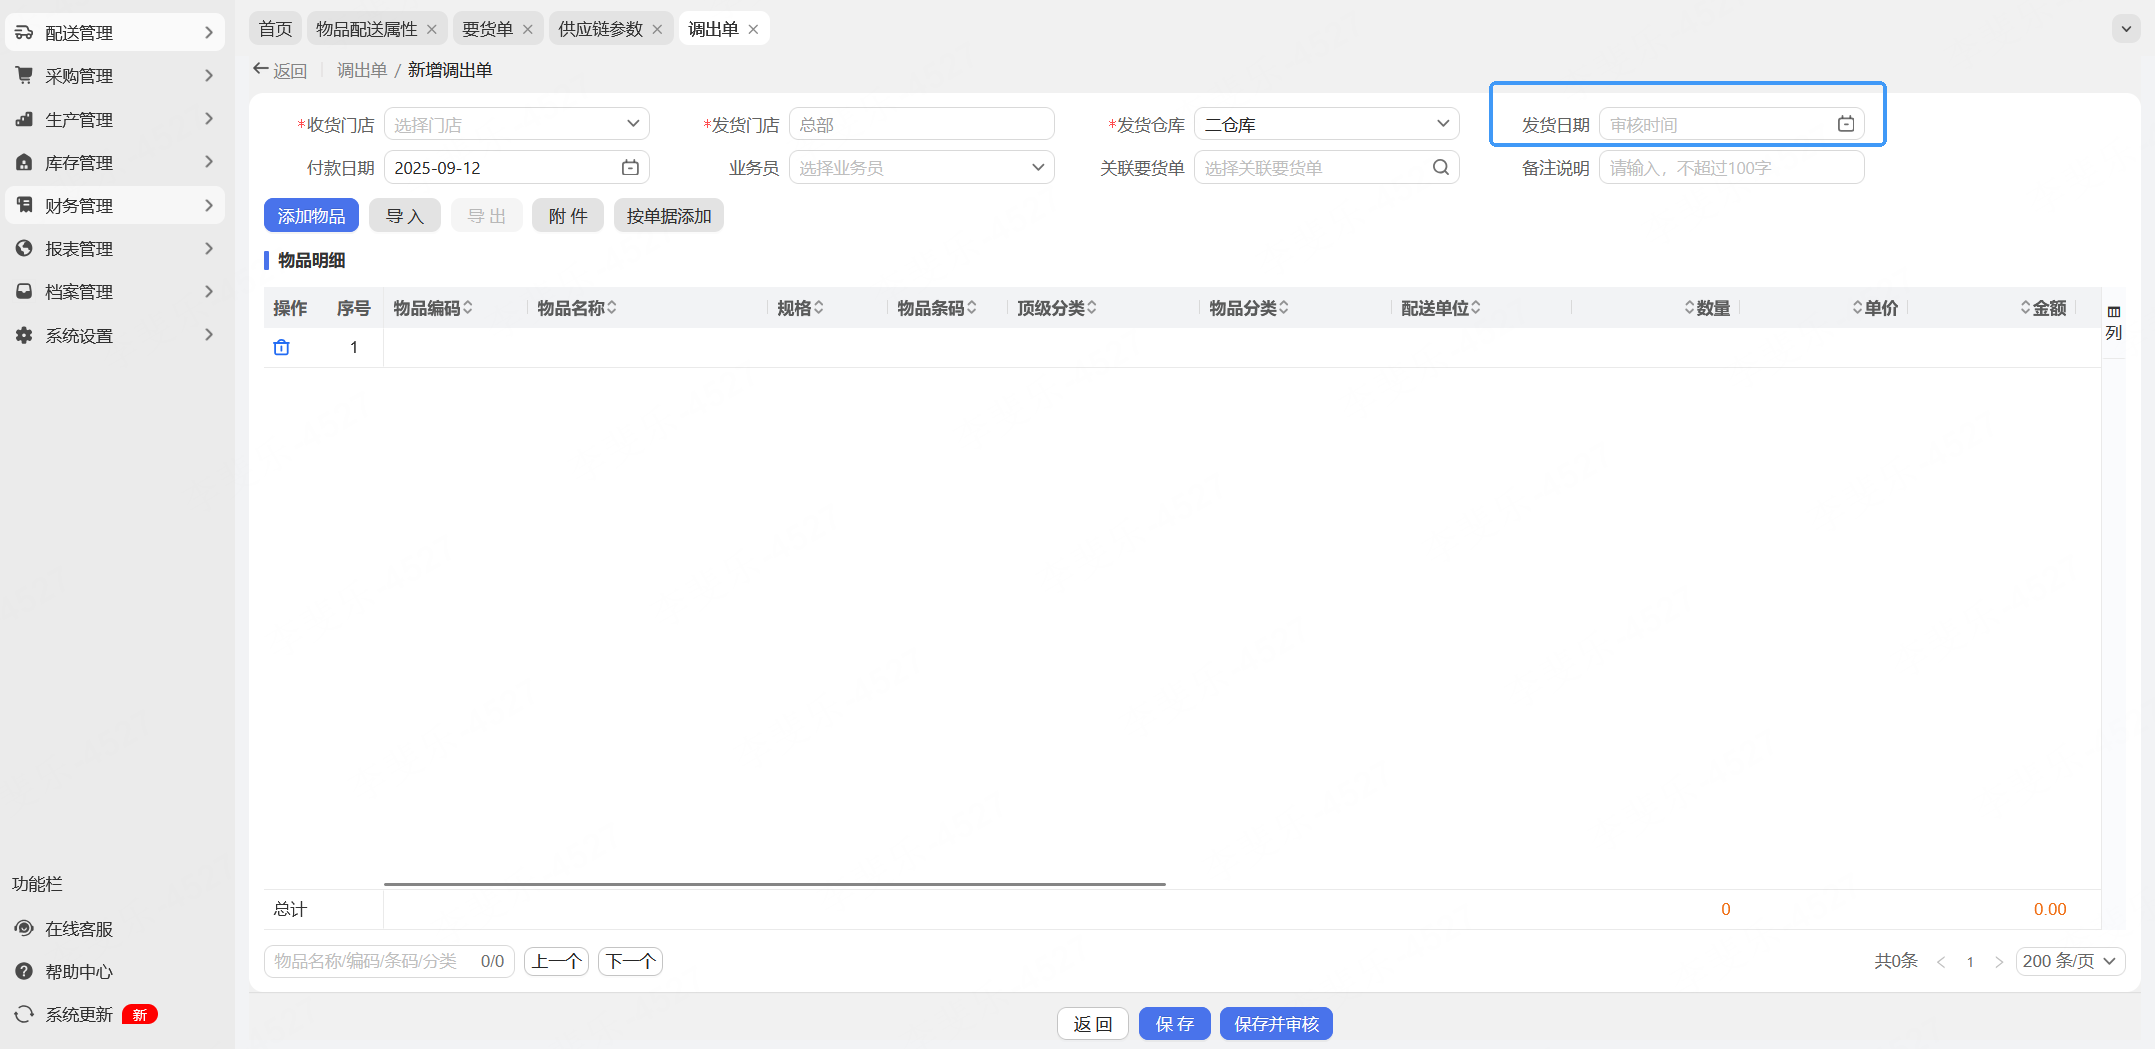
Task: Click page number 1 in pagination
Action: pyautogui.click(x=1970, y=961)
